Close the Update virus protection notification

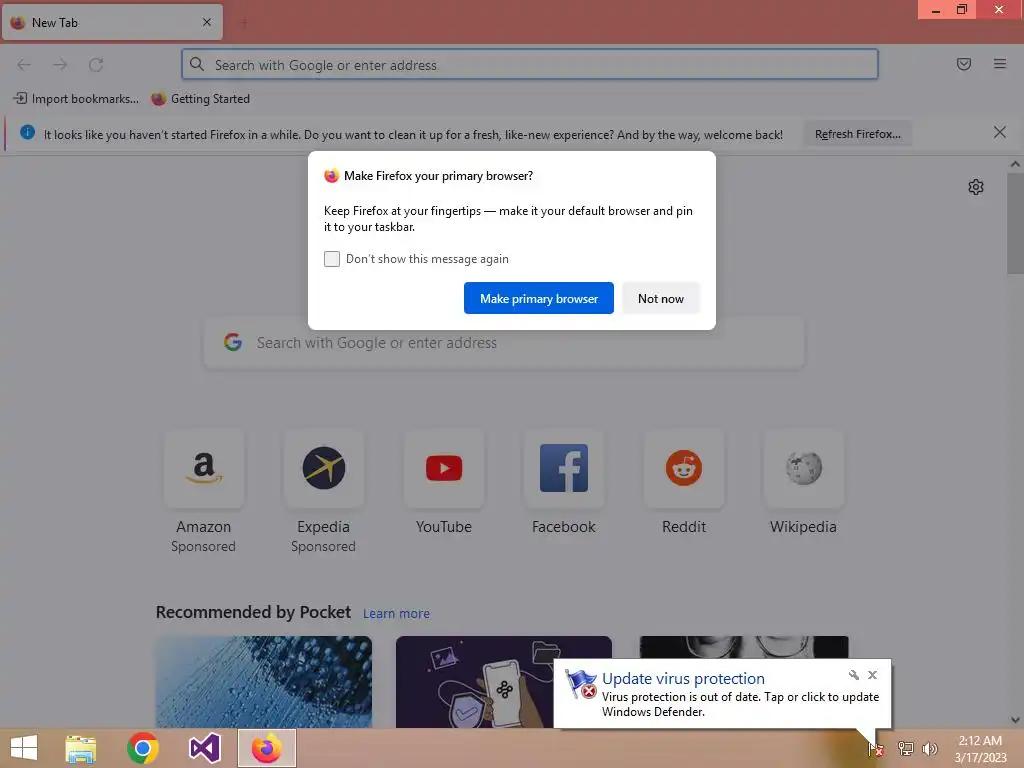tap(872, 675)
